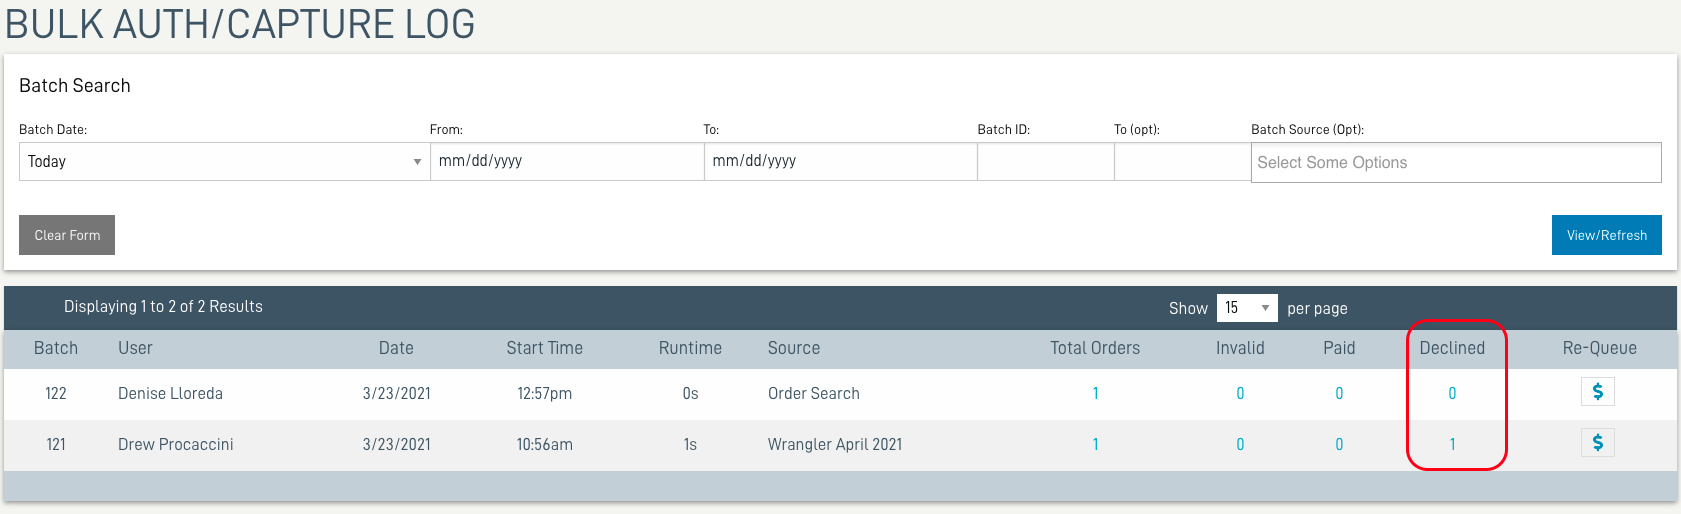Click the View/Refresh button

(x=1607, y=235)
